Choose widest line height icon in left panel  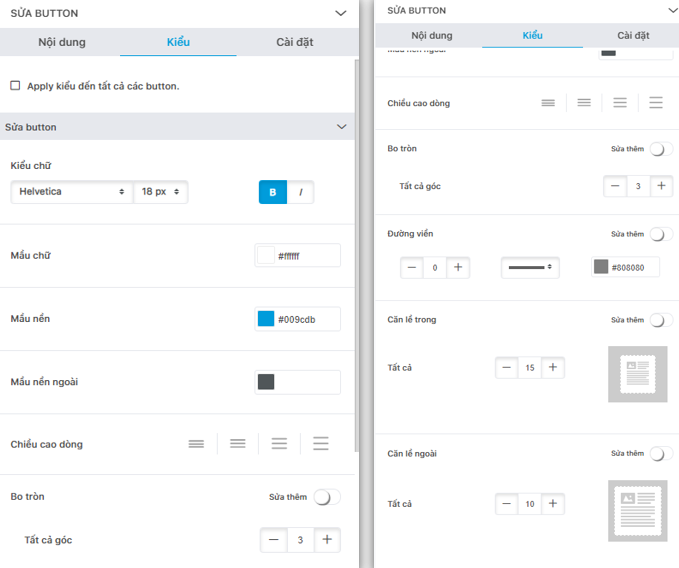pyautogui.click(x=321, y=444)
